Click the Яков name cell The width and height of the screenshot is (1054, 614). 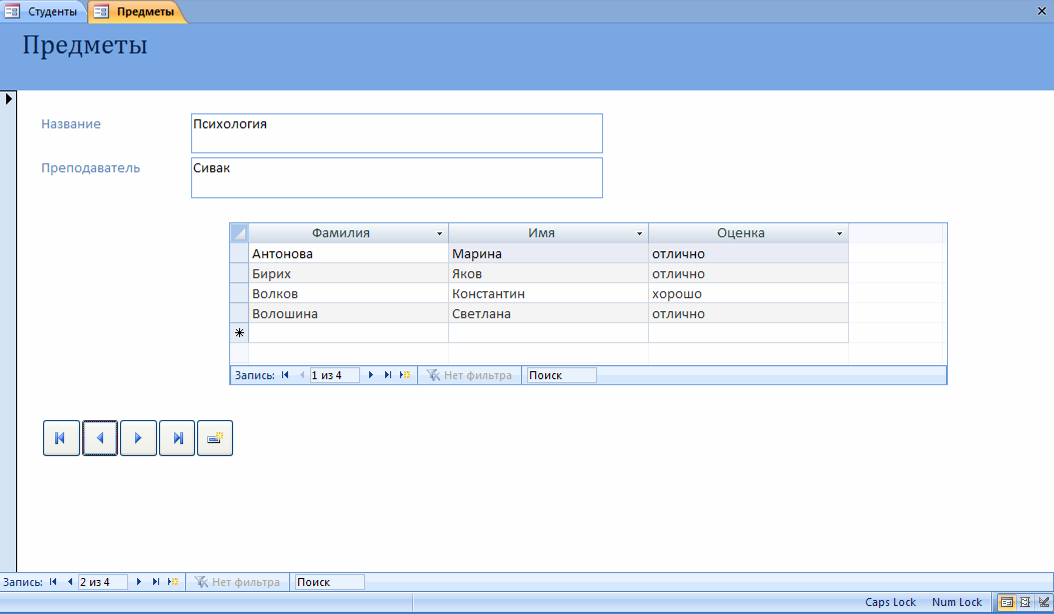coord(549,273)
